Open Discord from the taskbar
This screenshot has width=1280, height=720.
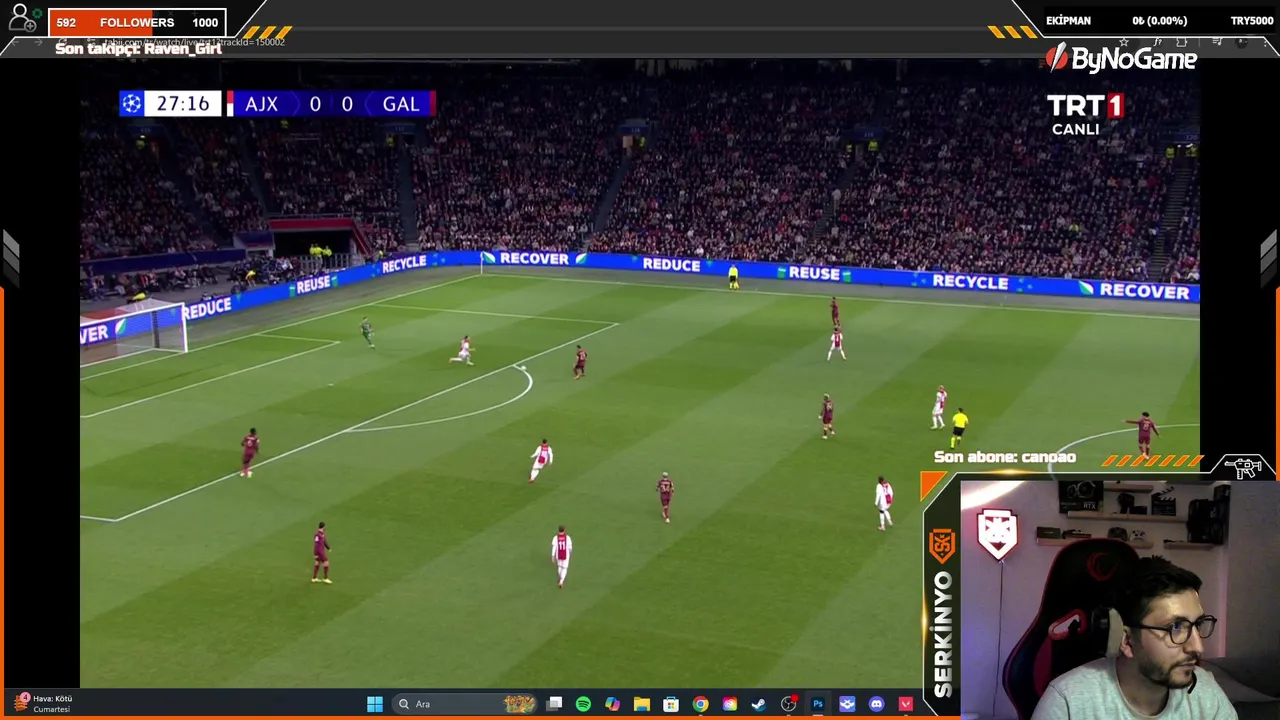pos(877,704)
